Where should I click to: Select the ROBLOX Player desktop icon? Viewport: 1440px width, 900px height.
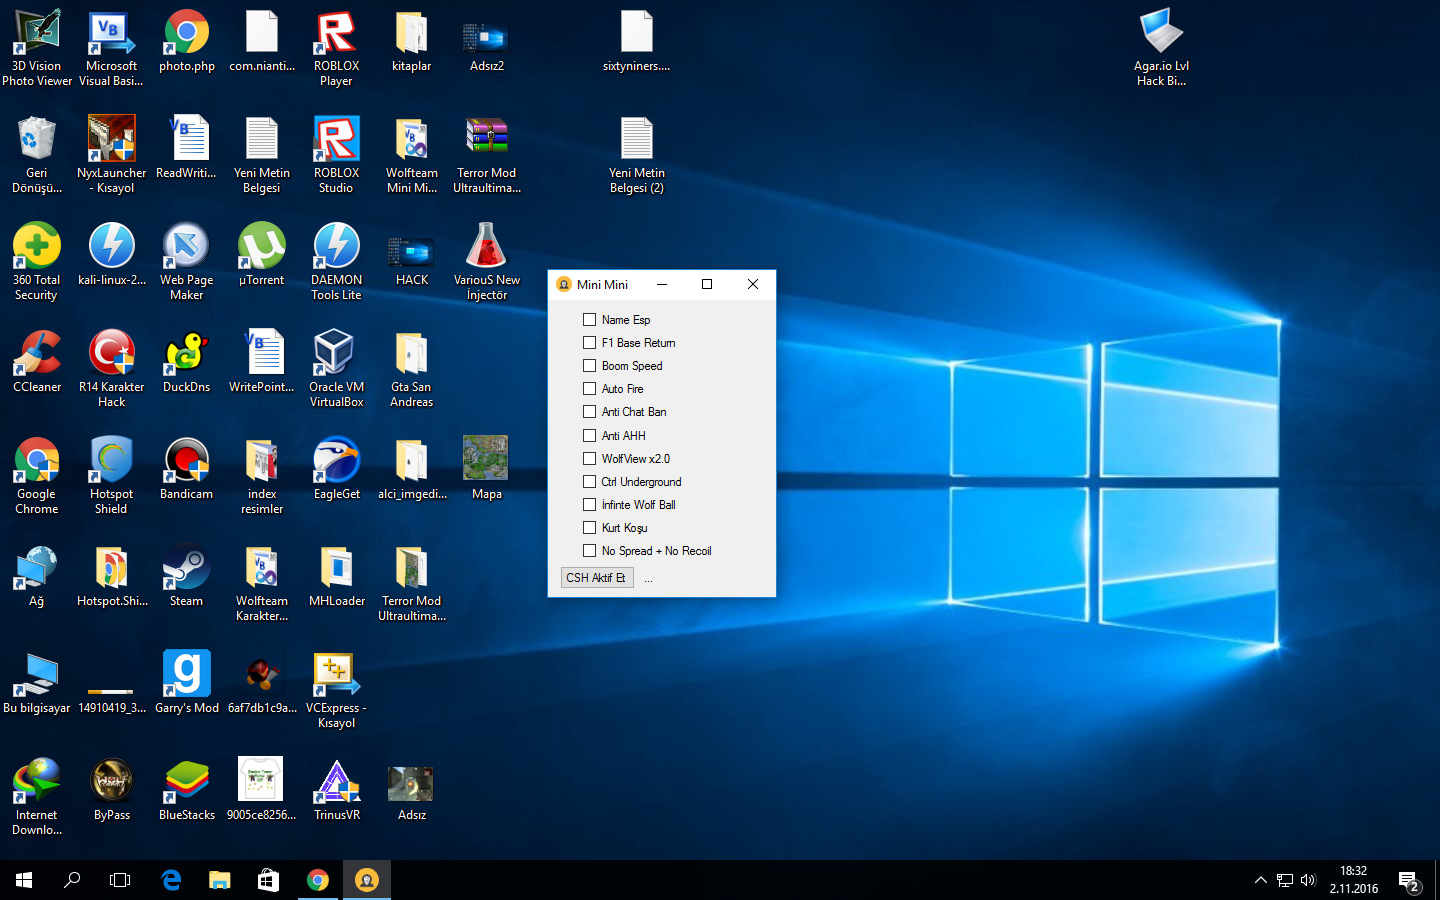(336, 48)
